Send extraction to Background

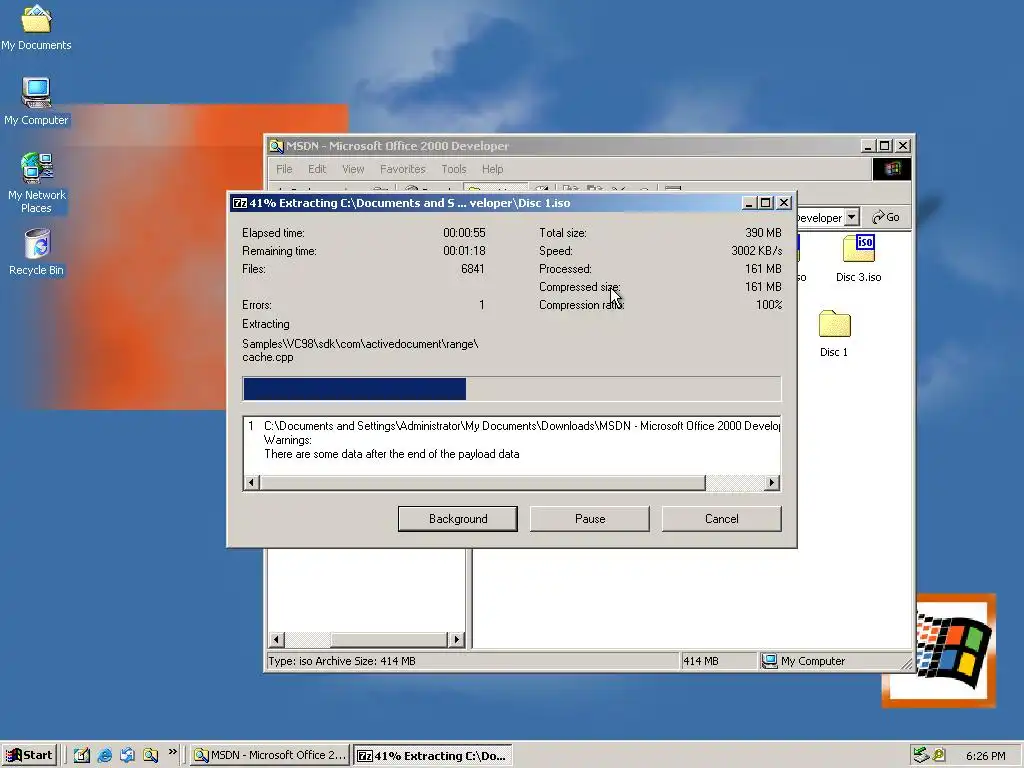tap(458, 519)
